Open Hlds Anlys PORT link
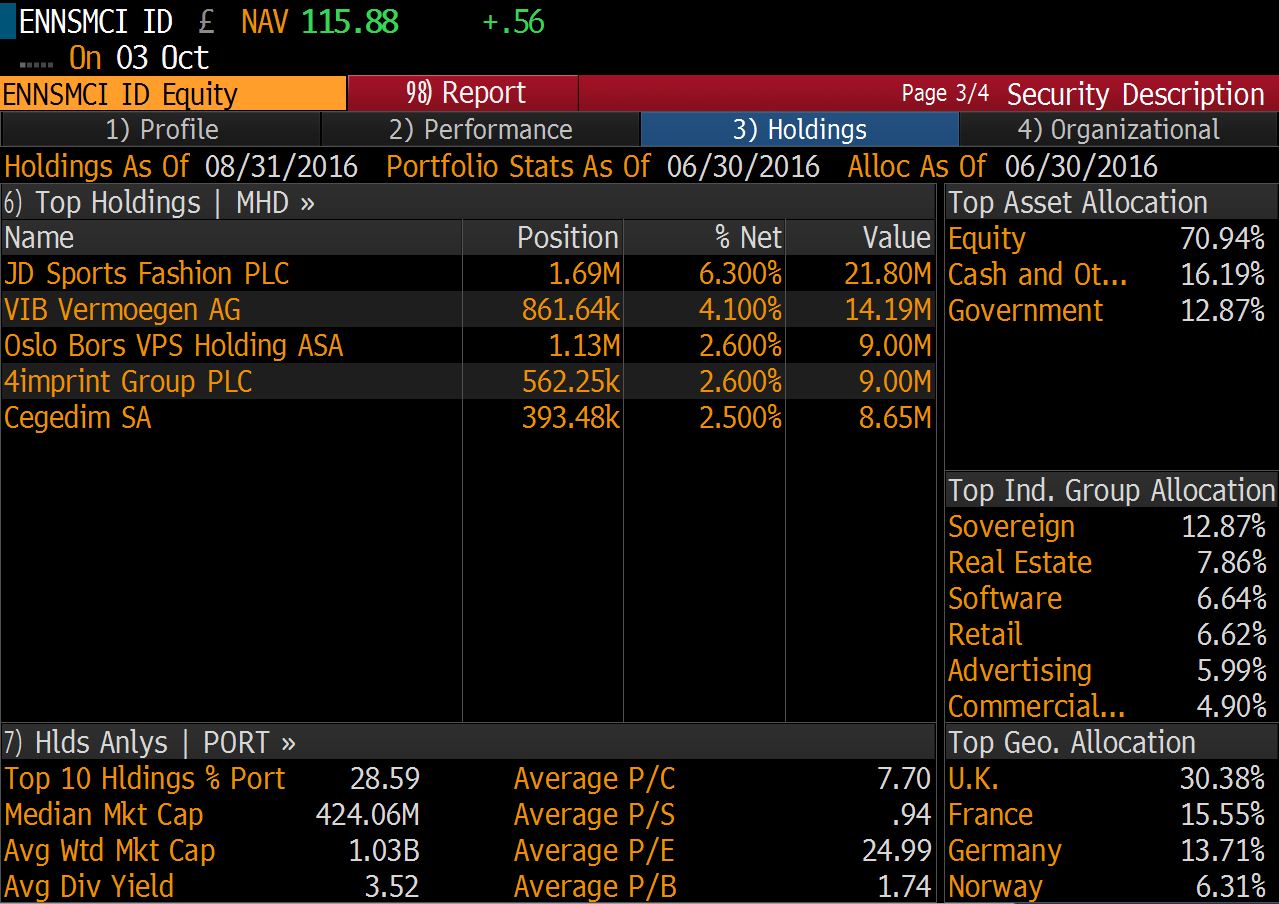 tap(150, 743)
